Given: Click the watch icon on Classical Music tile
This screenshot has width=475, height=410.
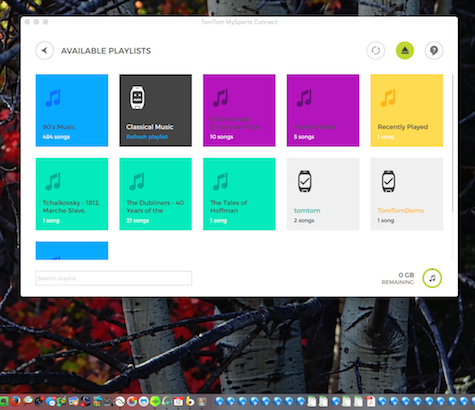Looking at the screenshot, I should (x=137, y=98).
